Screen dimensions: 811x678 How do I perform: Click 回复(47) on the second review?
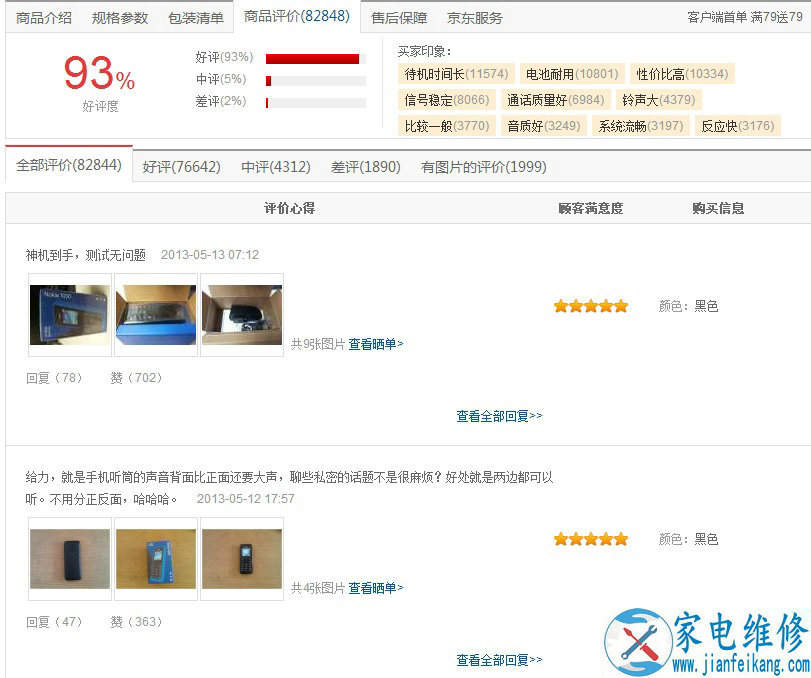(54, 622)
